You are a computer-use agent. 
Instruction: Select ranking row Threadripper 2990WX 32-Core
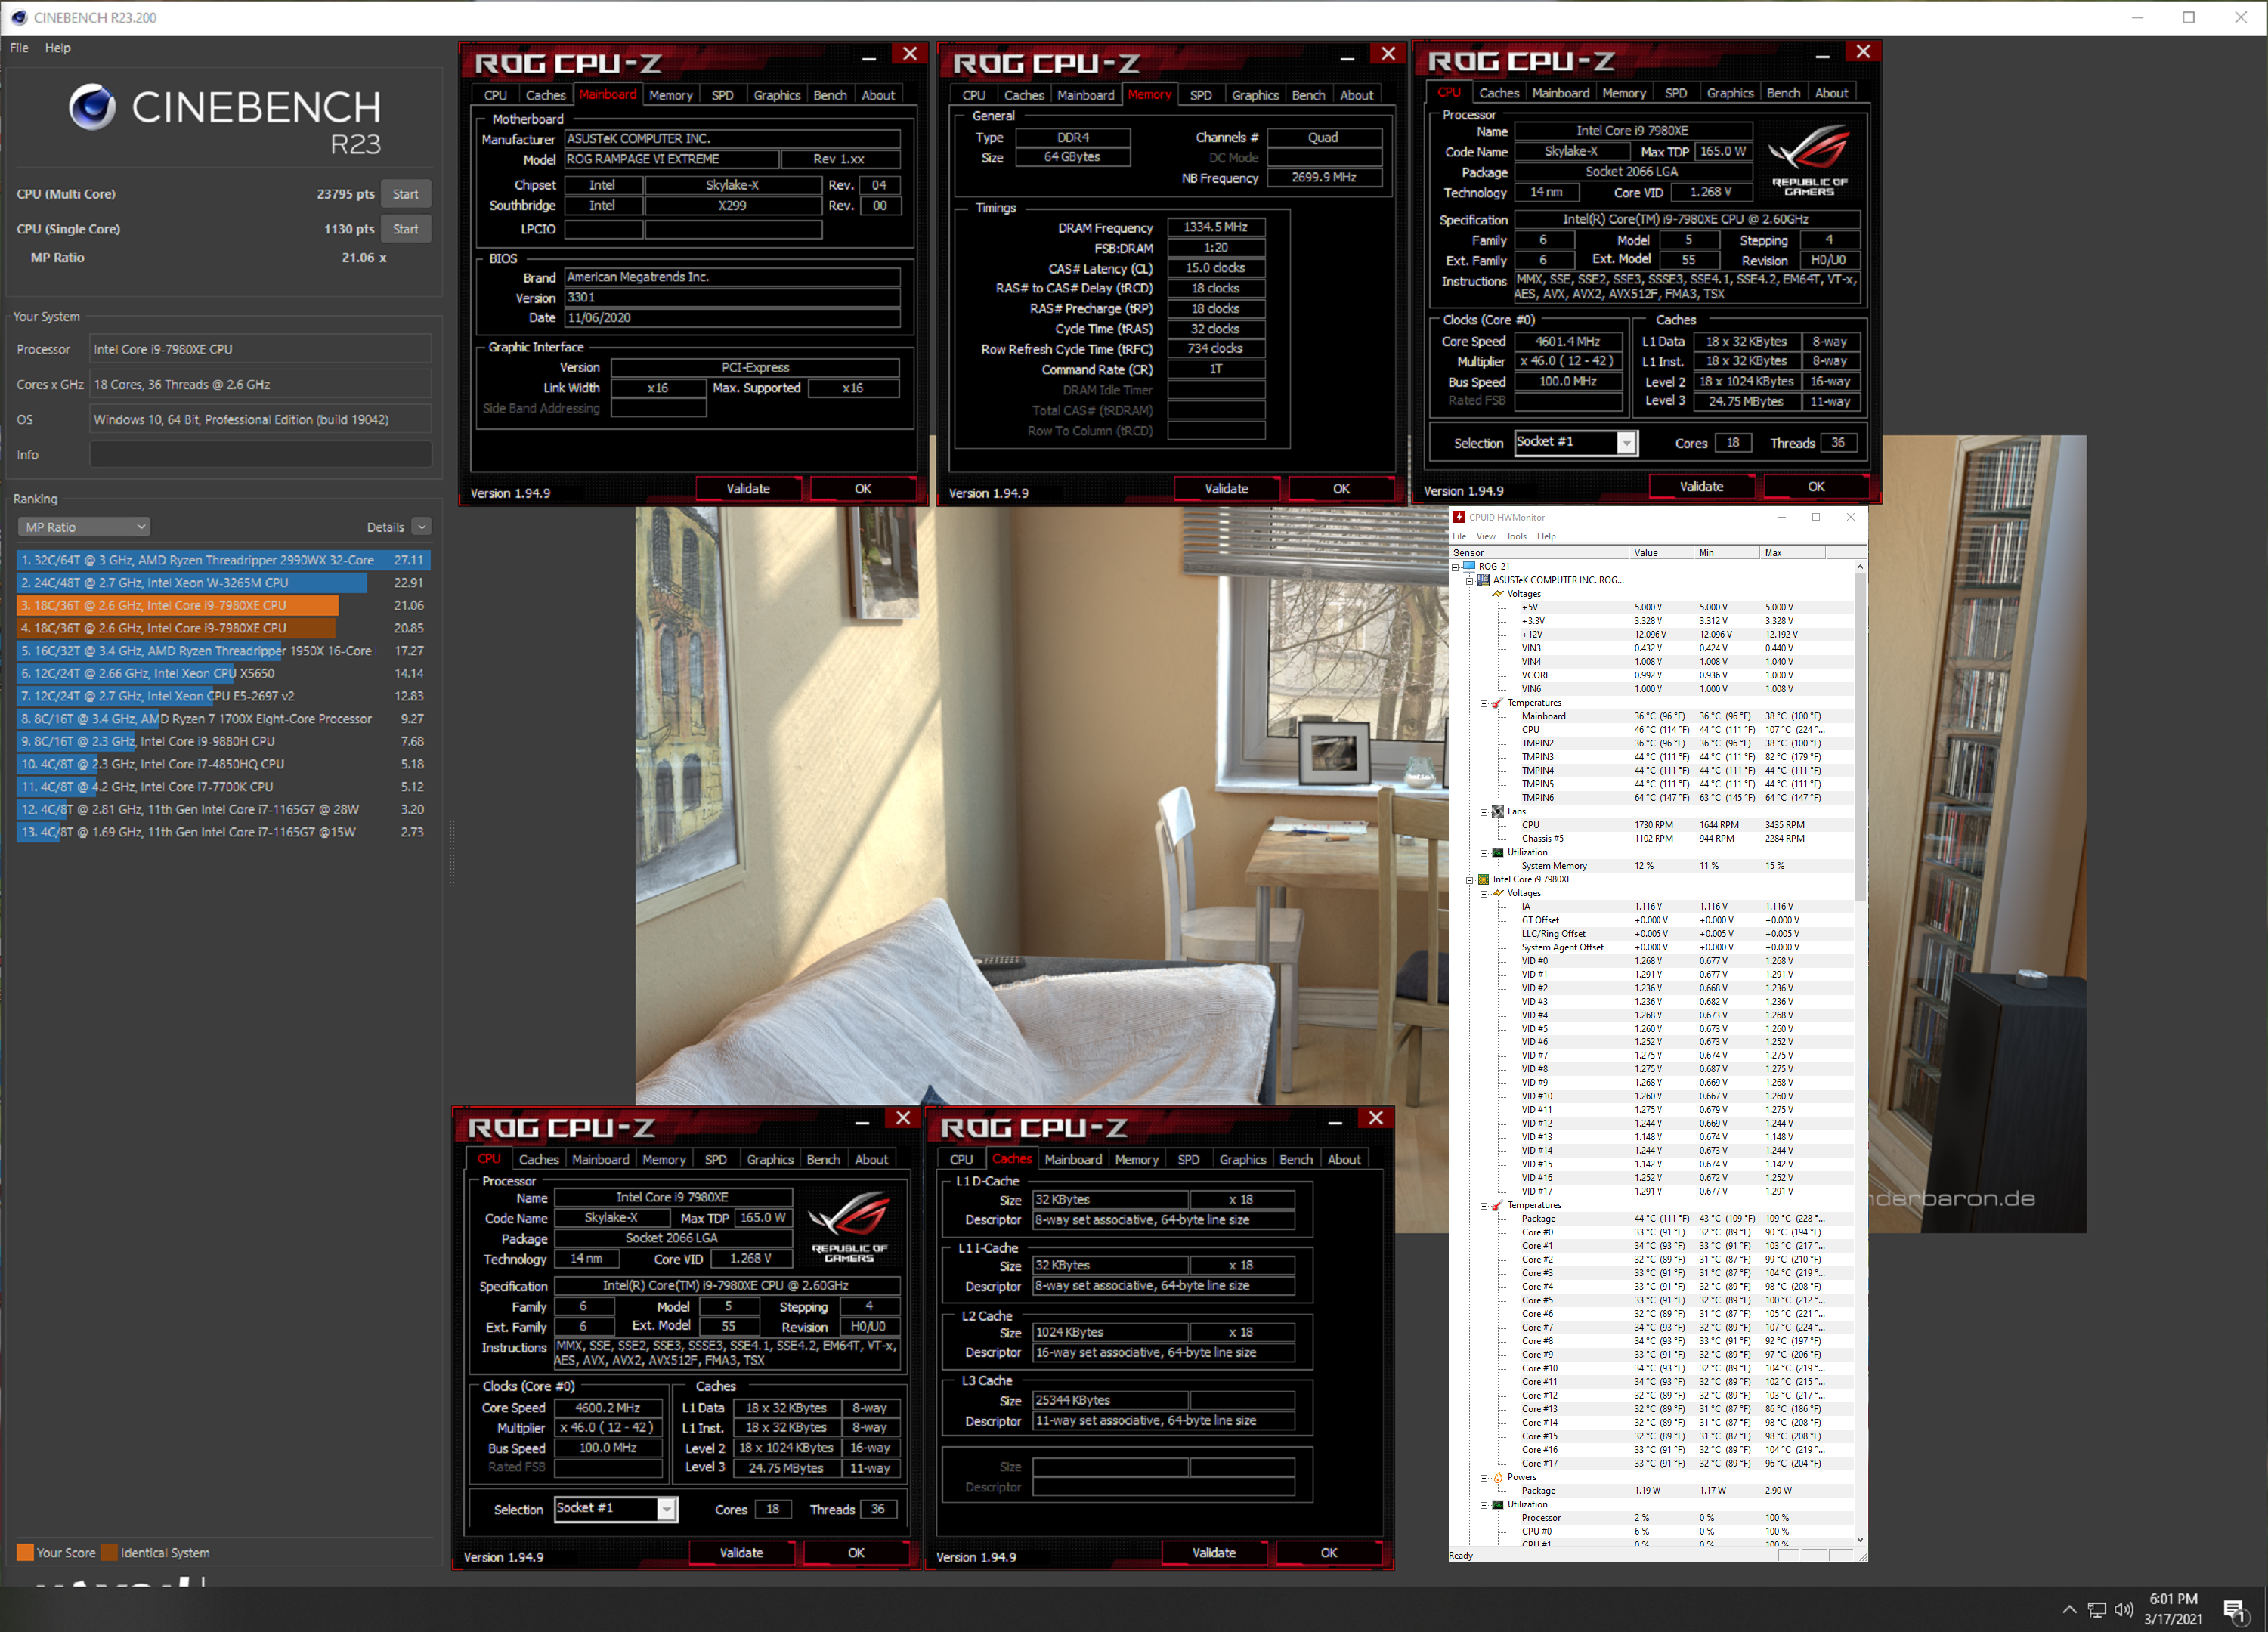point(223,560)
